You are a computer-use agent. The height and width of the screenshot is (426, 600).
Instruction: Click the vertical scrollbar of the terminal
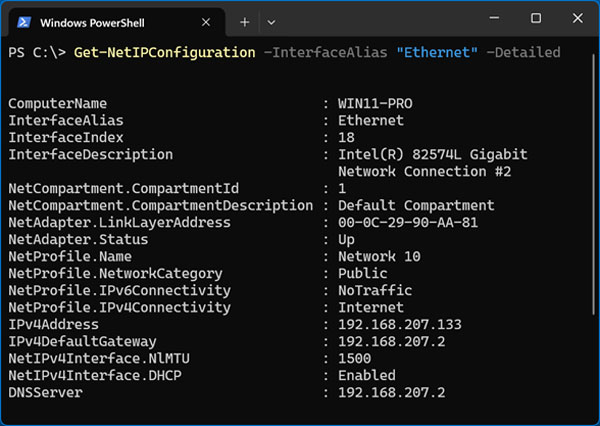594,184
